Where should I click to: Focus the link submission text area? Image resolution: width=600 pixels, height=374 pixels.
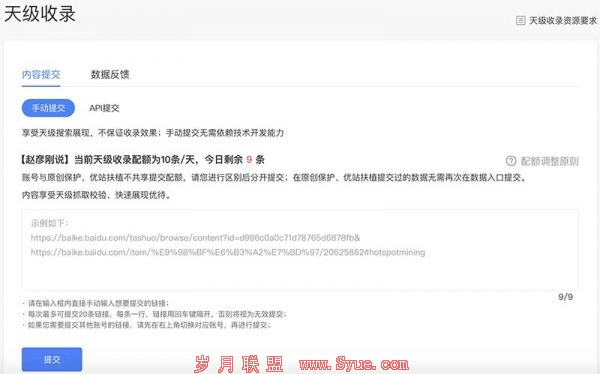[300, 250]
